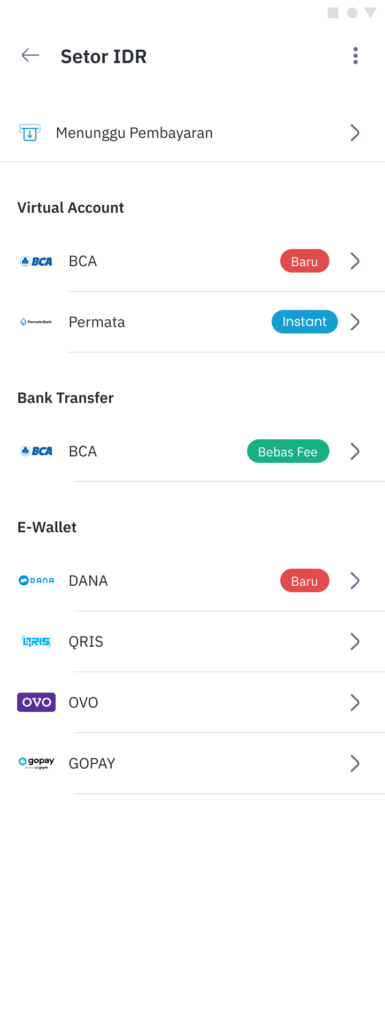Tap the Permata Bank logo
Viewport: 385px width, 1024px height.
[36, 322]
